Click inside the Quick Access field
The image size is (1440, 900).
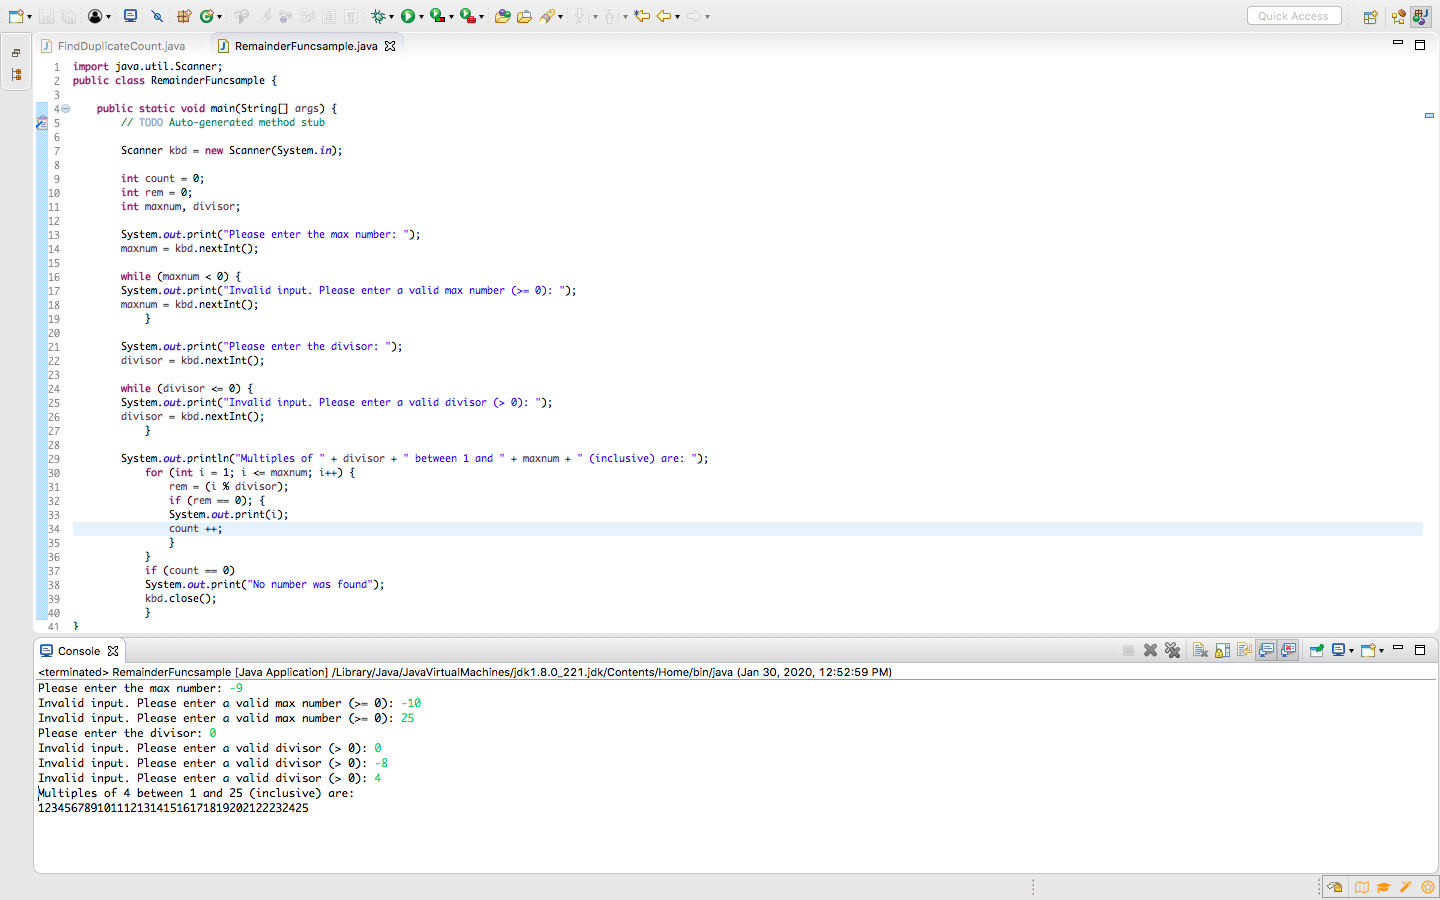click(1293, 15)
